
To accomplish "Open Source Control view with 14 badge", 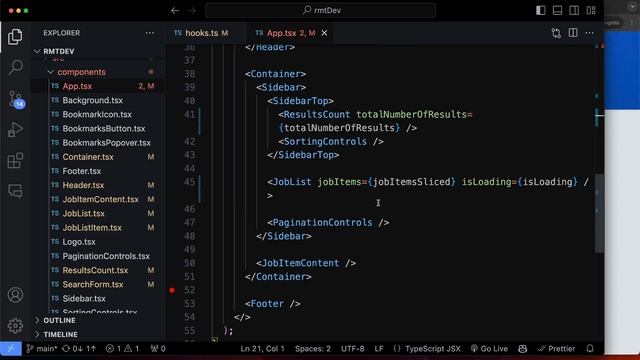I will coord(16,99).
